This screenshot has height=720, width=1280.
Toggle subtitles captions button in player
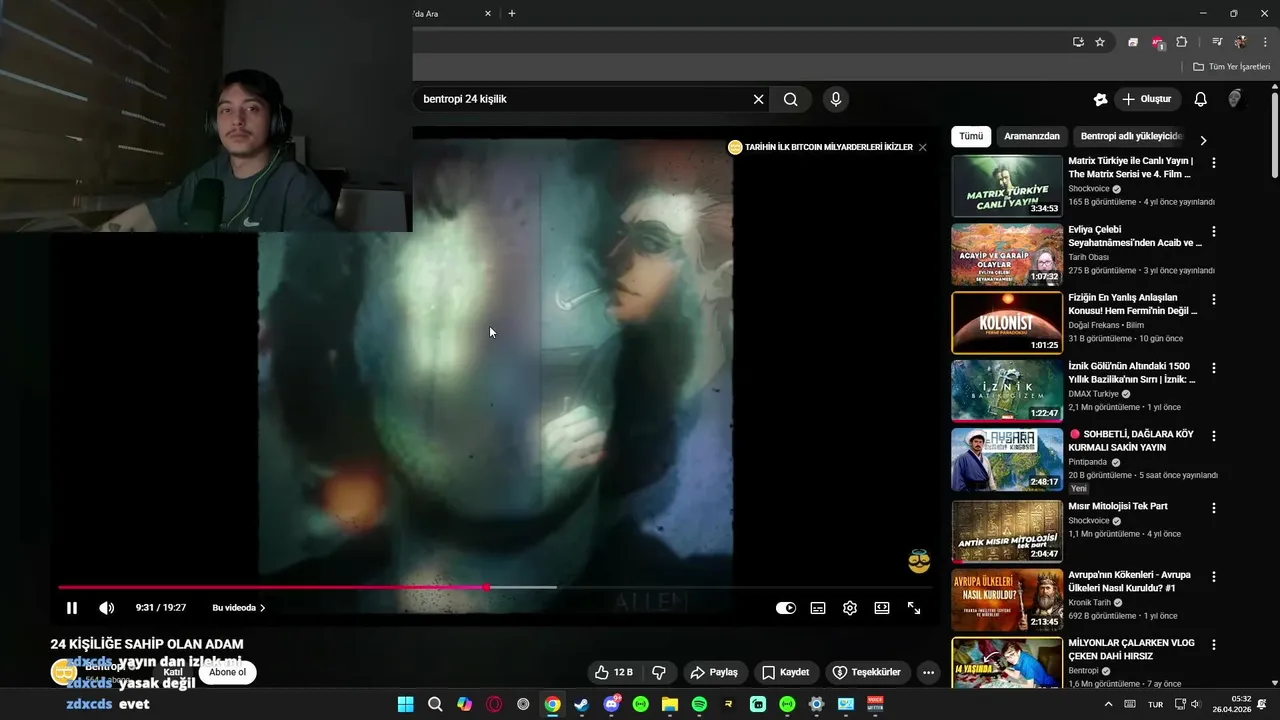(818, 608)
